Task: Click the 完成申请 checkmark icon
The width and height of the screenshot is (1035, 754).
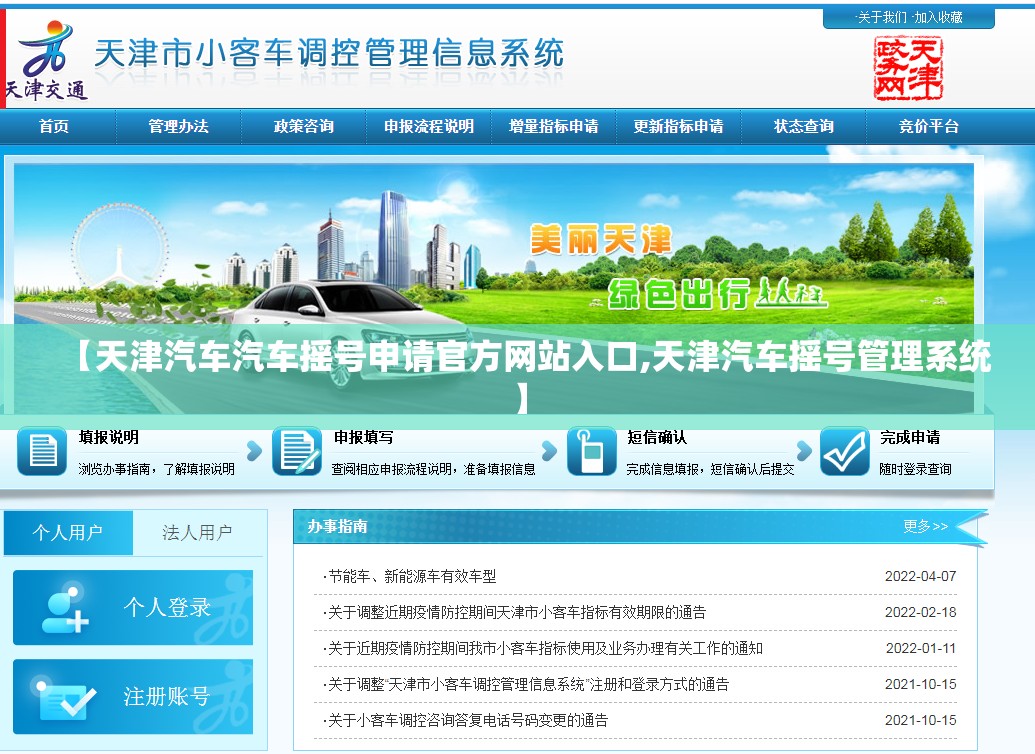Action: [845, 452]
